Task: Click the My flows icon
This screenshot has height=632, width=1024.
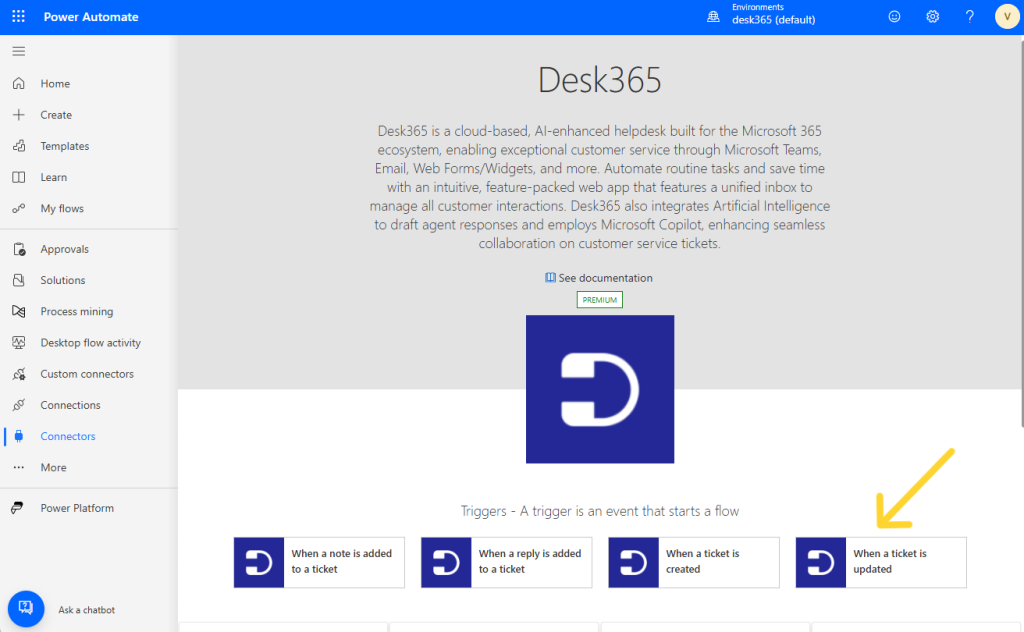Action: pyautogui.click(x=18, y=208)
